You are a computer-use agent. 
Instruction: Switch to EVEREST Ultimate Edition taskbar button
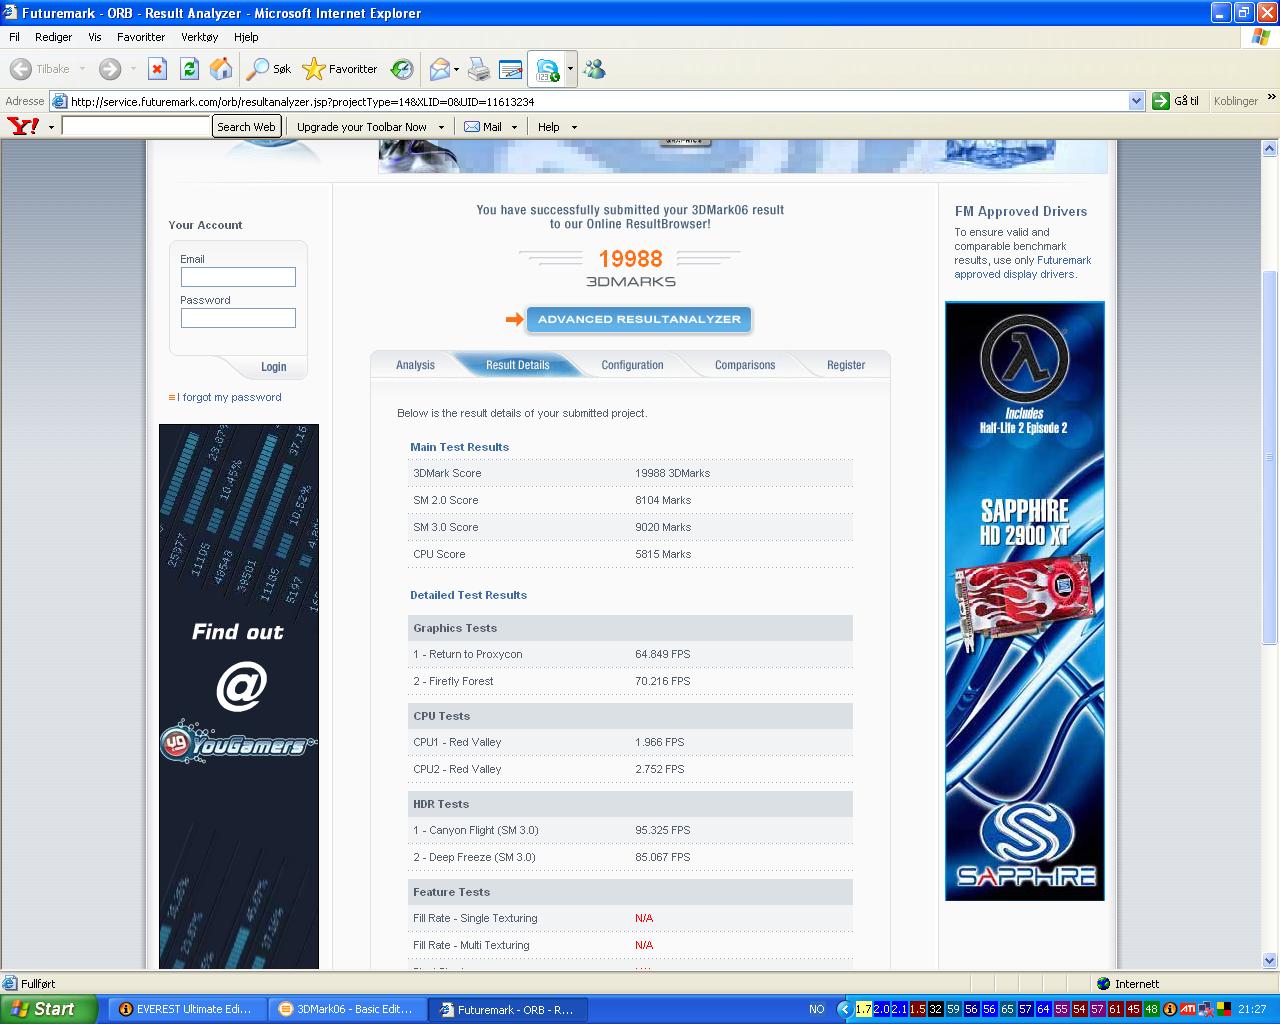(x=188, y=1009)
